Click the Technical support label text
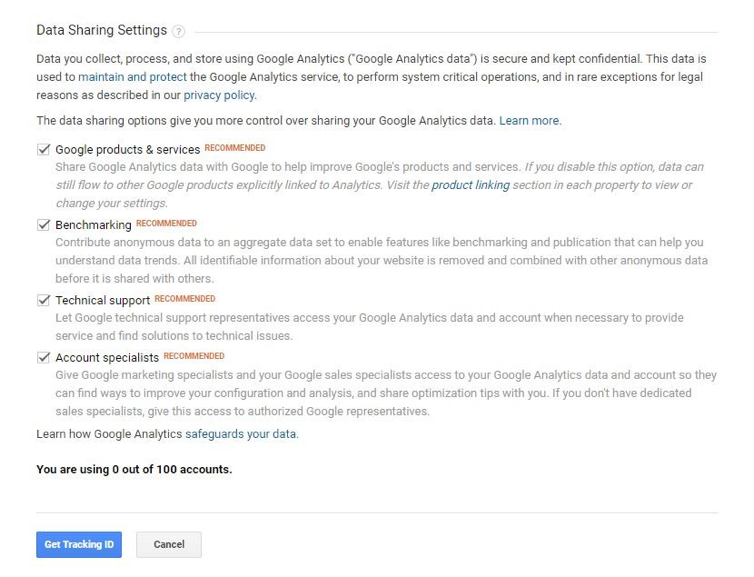The image size is (754, 577). pyautogui.click(x=102, y=301)
